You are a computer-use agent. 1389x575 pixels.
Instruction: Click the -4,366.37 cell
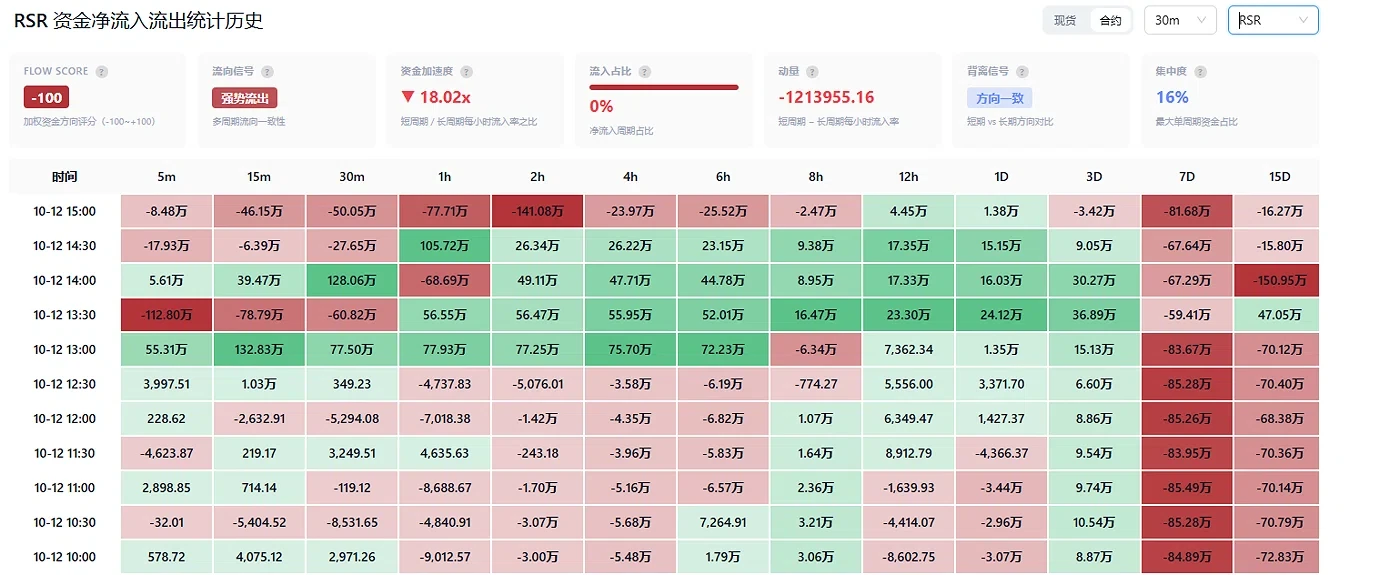click(x=1001, y=453)
